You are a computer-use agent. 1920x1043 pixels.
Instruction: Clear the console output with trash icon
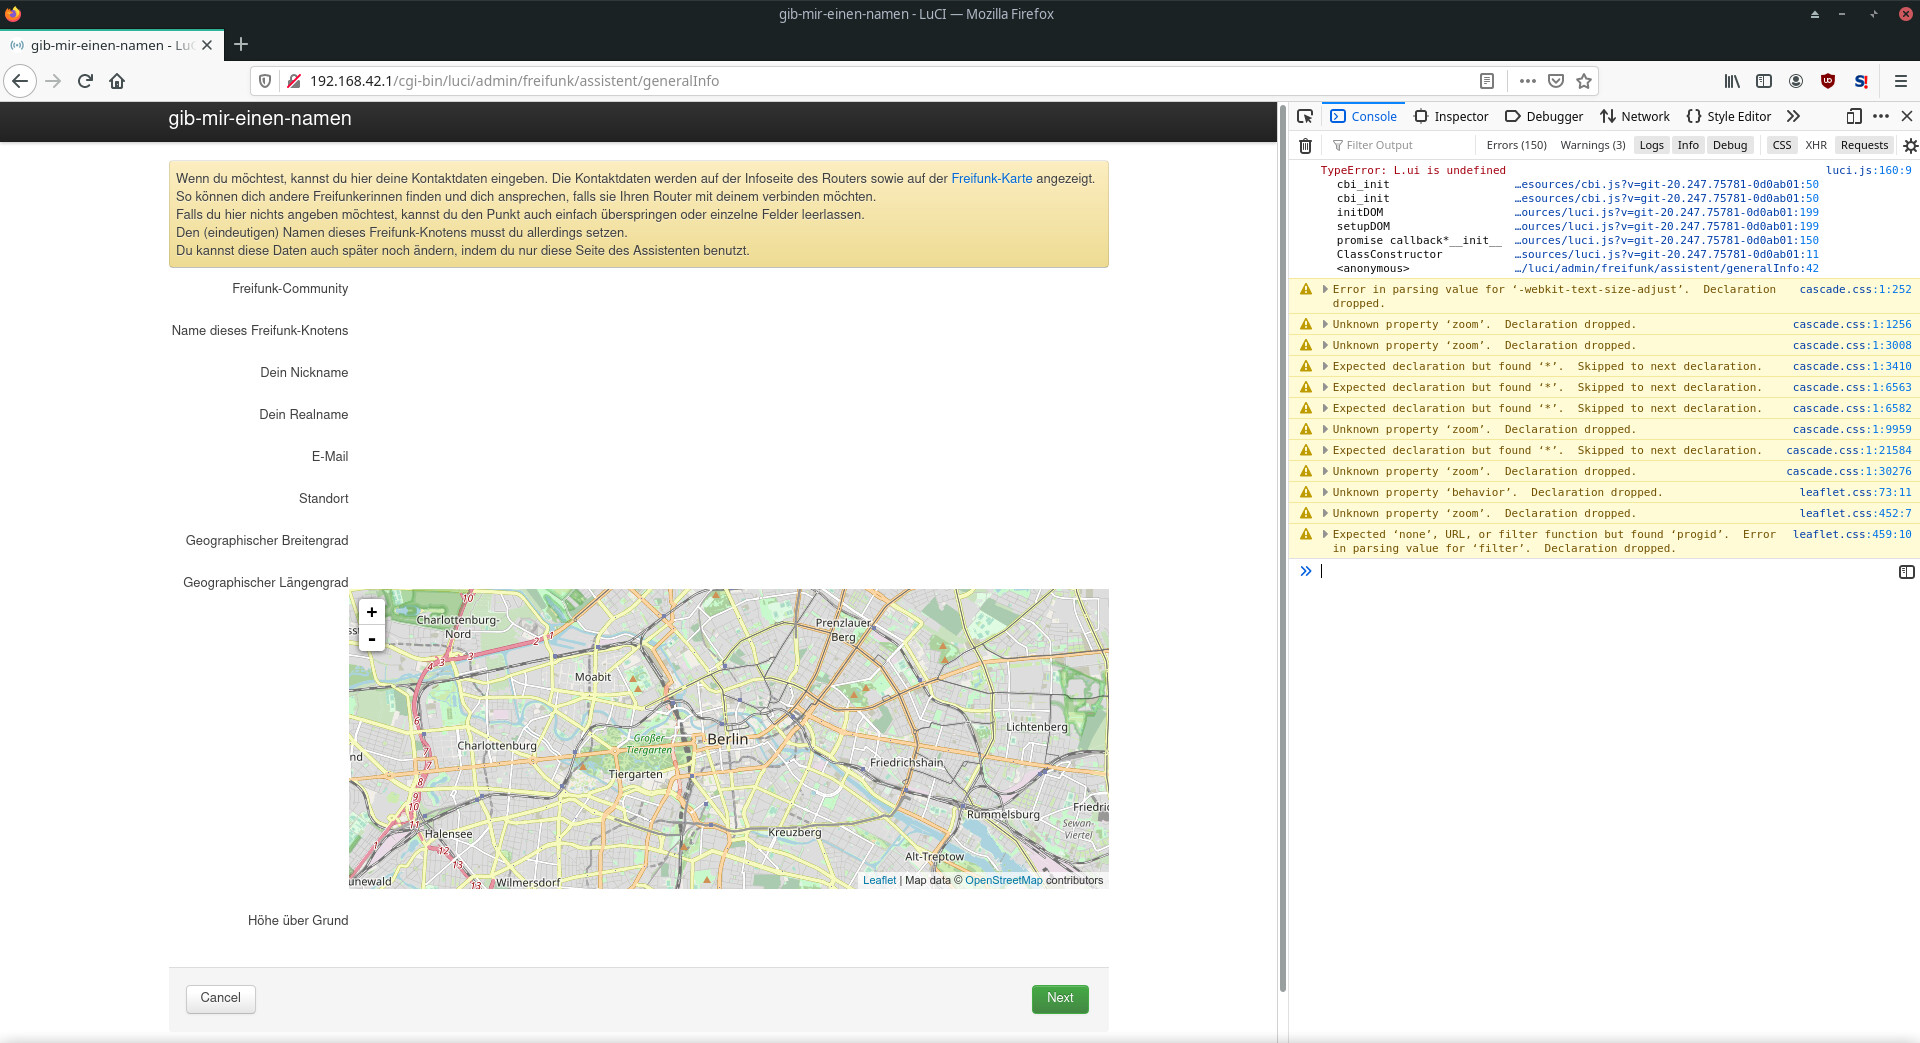[1305, 145]
